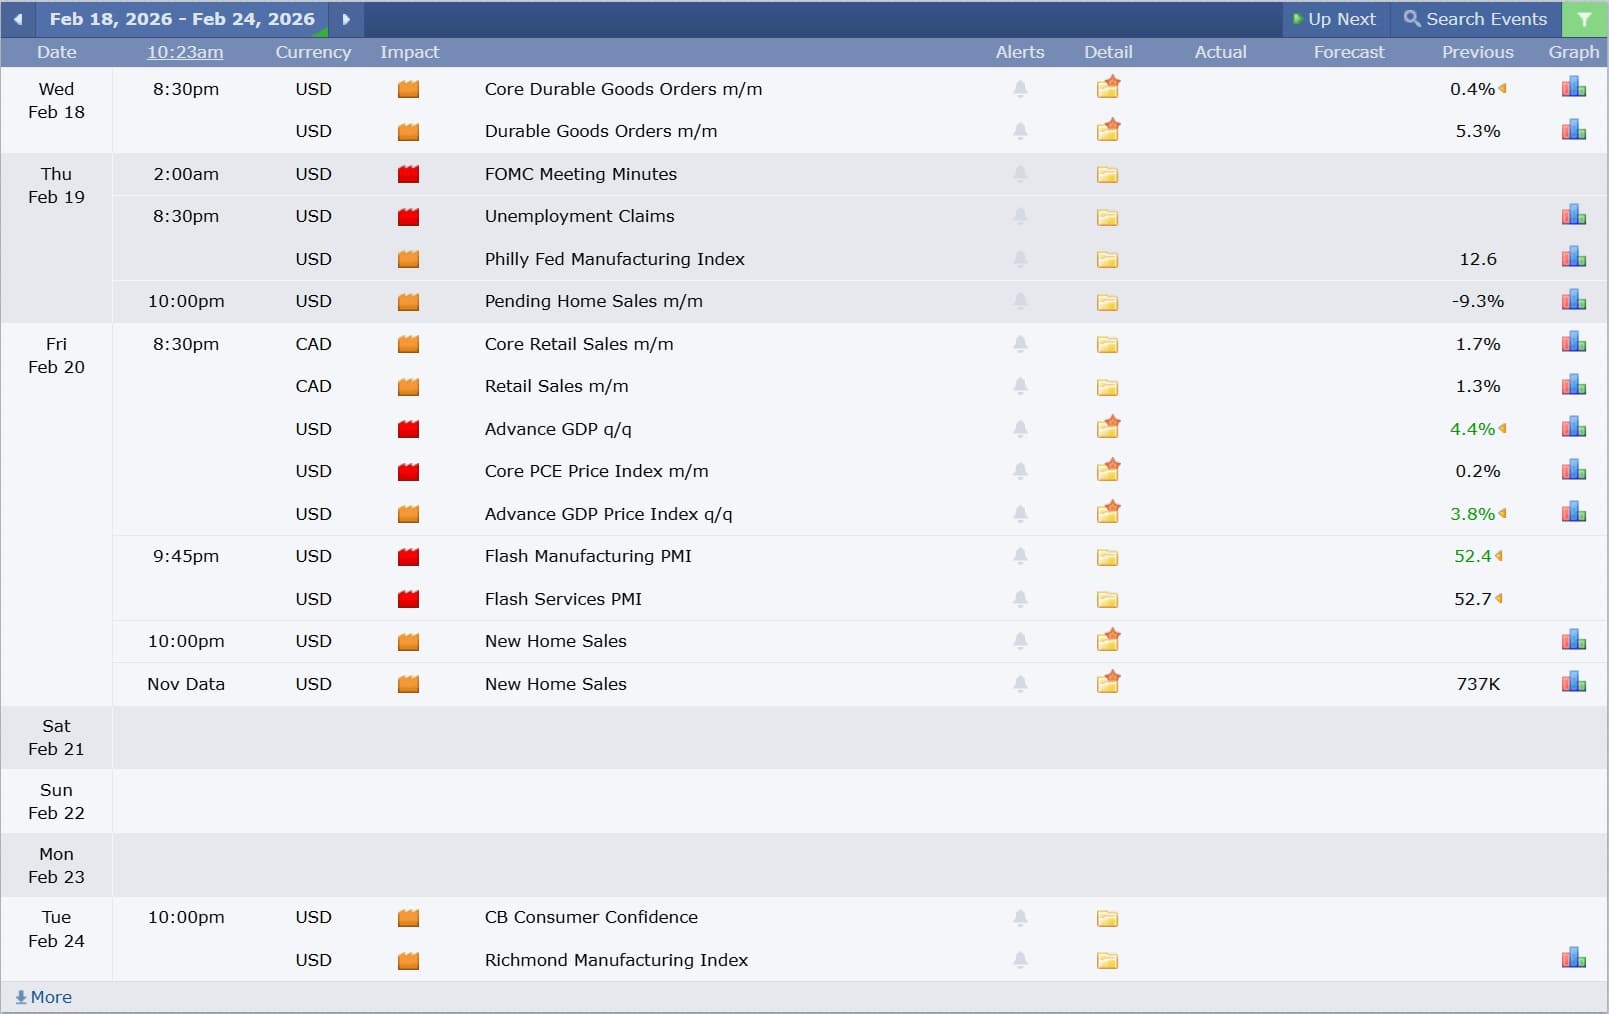Open Search Events
This screenshot has height=1014, width=1609.
pyautogui.click(x=1475, y=19)
